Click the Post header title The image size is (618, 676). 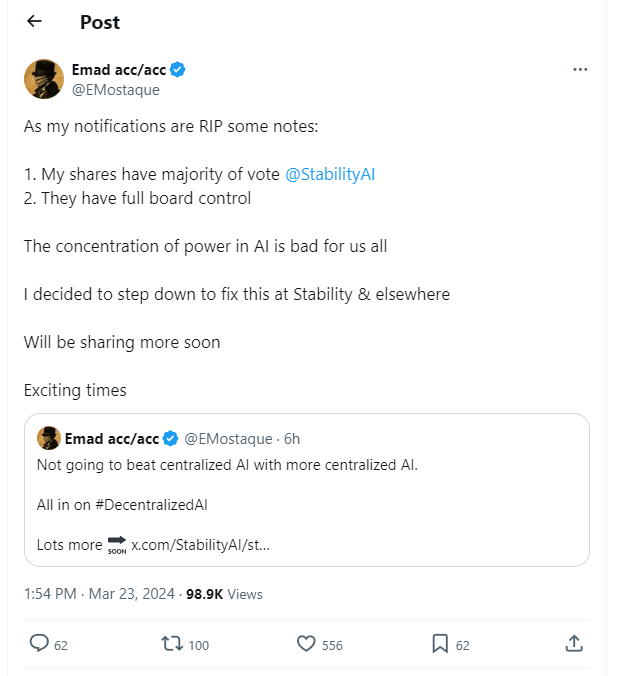100,22
